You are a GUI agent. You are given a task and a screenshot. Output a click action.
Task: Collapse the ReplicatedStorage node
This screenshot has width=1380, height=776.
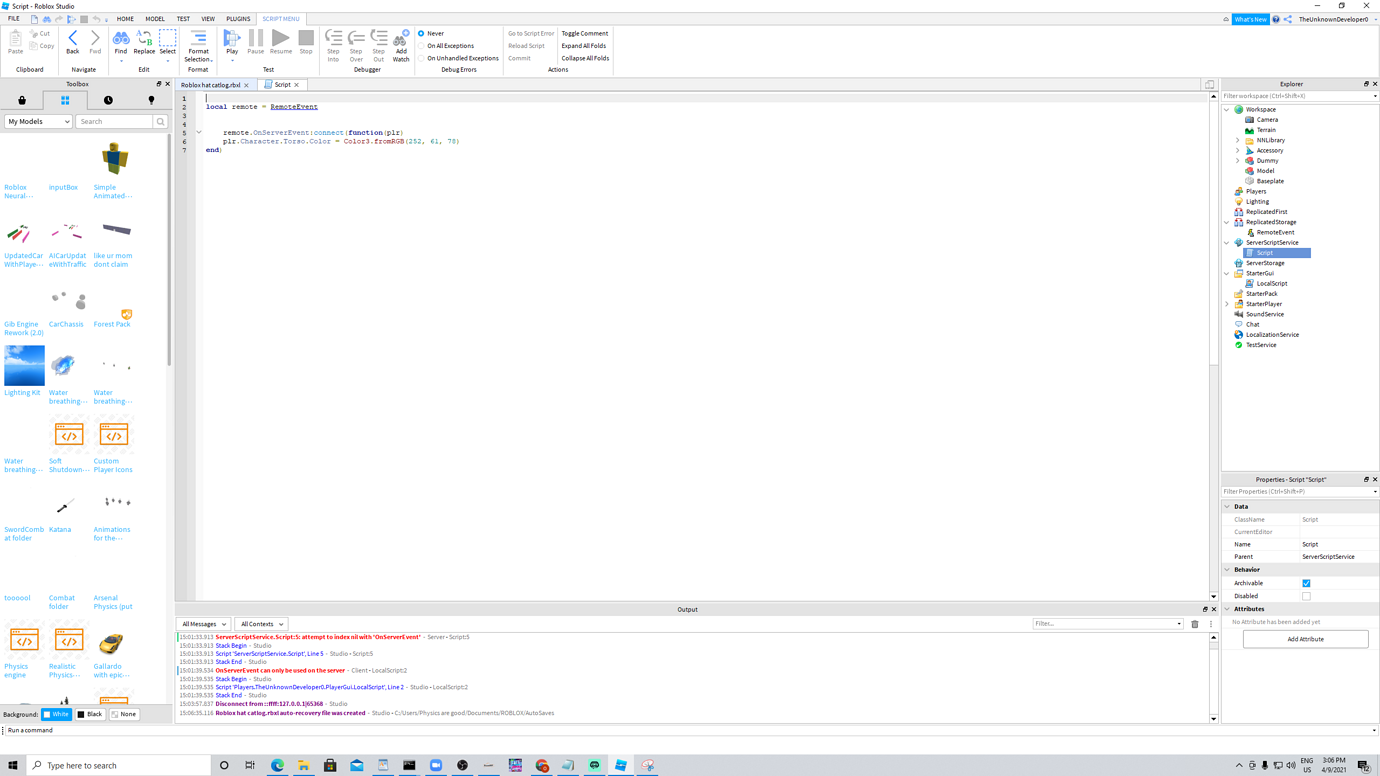point(1228,222)
